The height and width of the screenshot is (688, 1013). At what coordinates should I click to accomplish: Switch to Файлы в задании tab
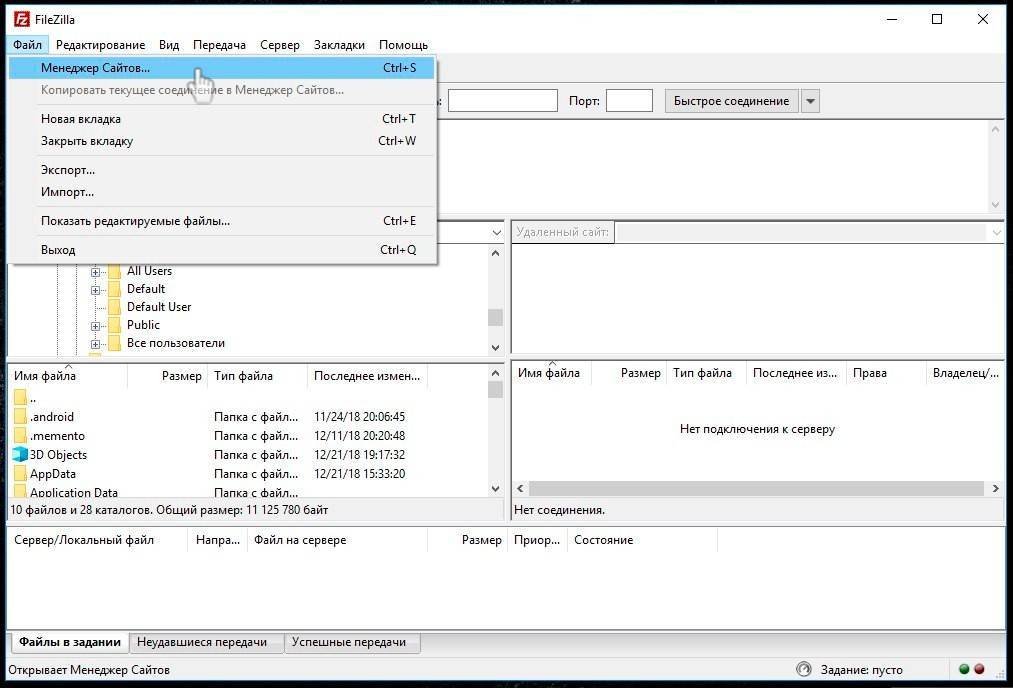tap(70, 642)
